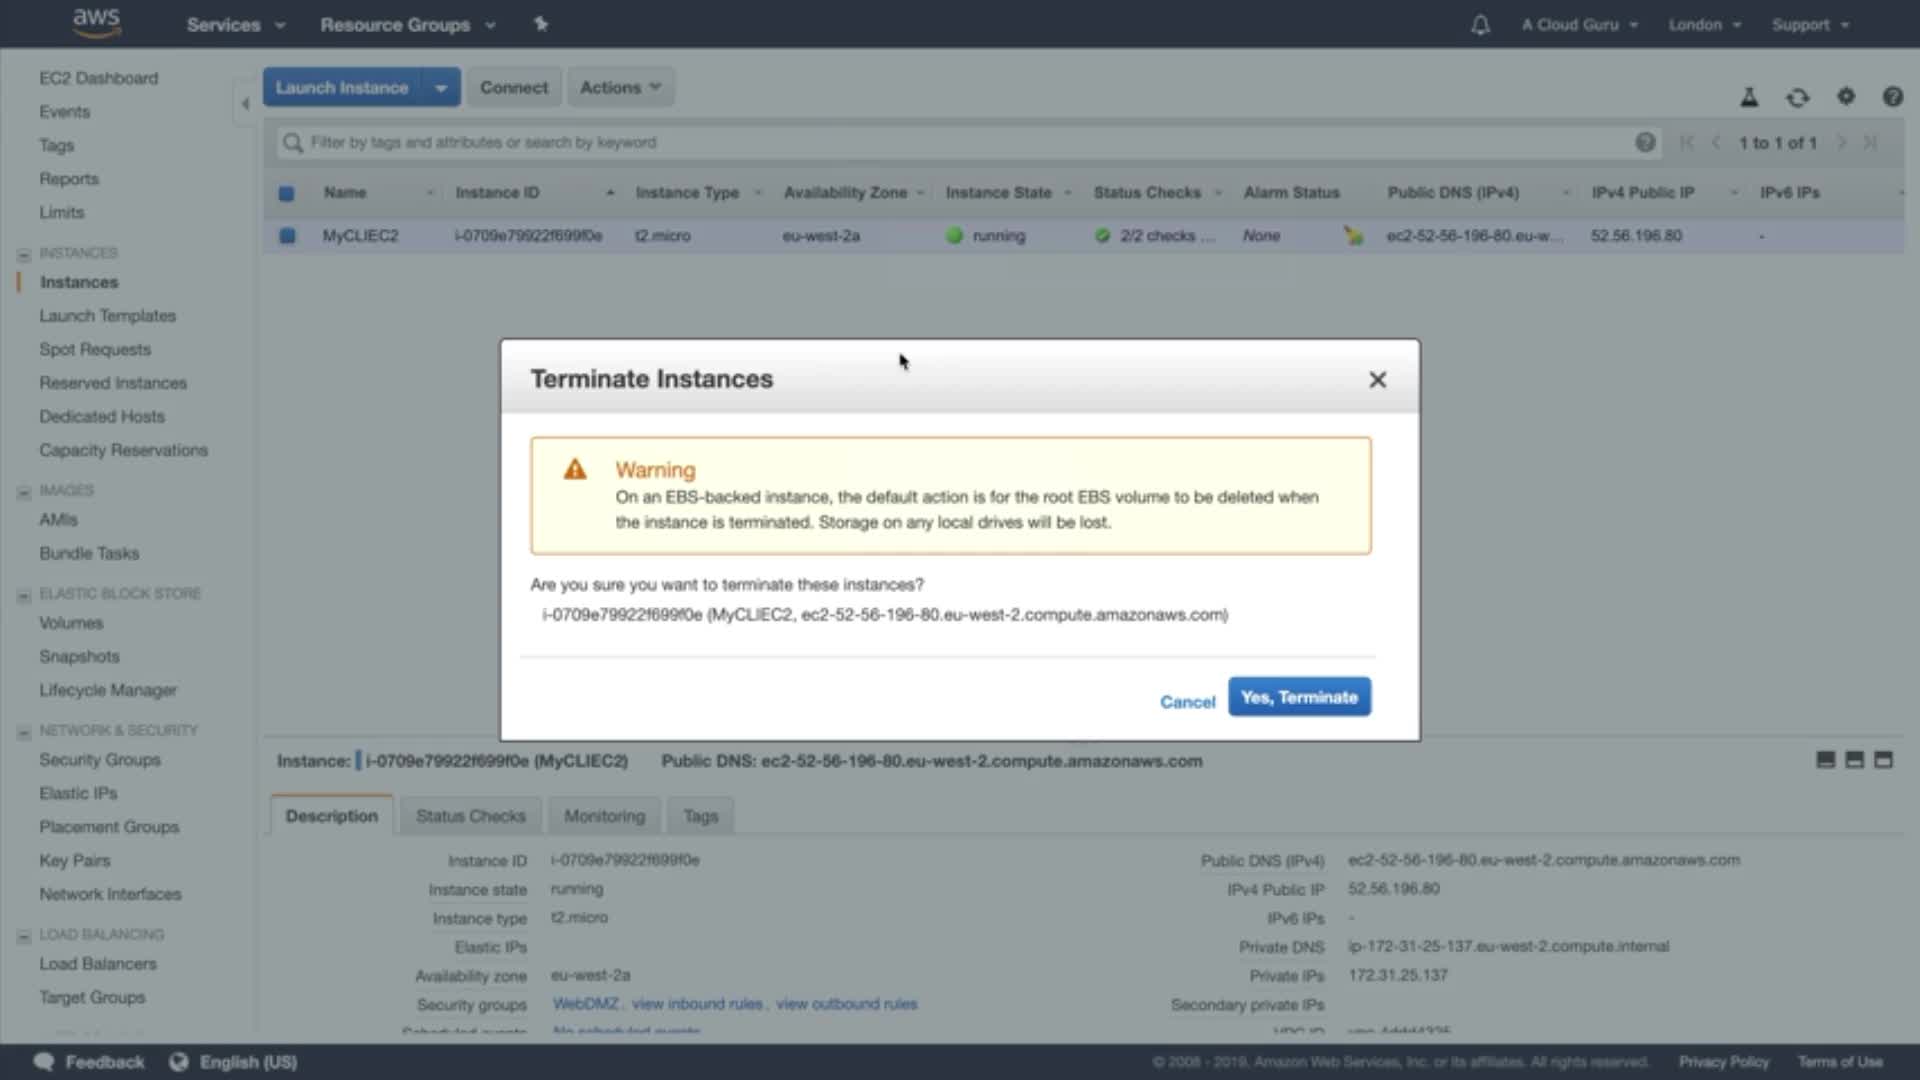Click the Cancel link in dialog
This screenshot has width=1920, height=1080.
(x=1187, y=702)
